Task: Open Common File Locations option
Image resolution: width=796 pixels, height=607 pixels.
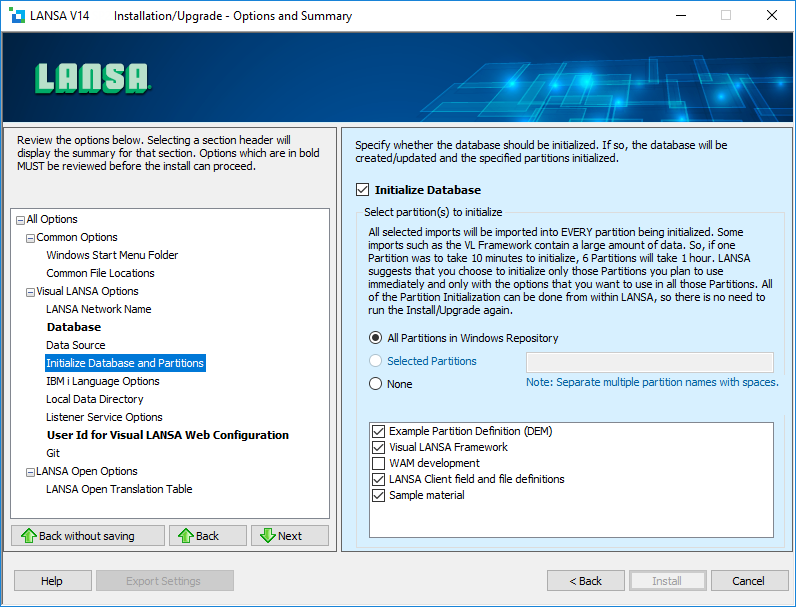Action: (x=101, y=273)
